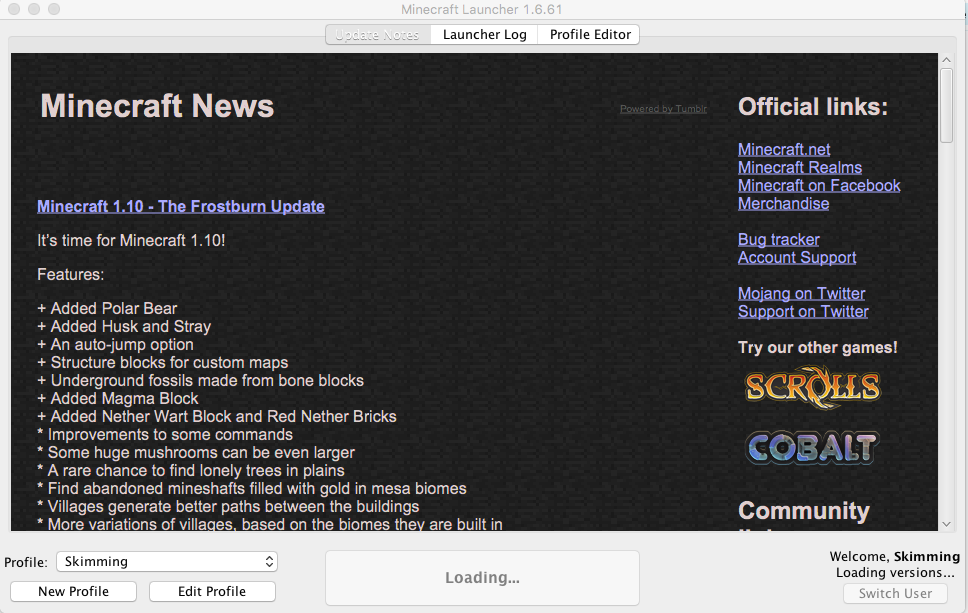The width and height of the screenshot is (968, 613).
Task: Open the Account Support link
Action: 797,257
